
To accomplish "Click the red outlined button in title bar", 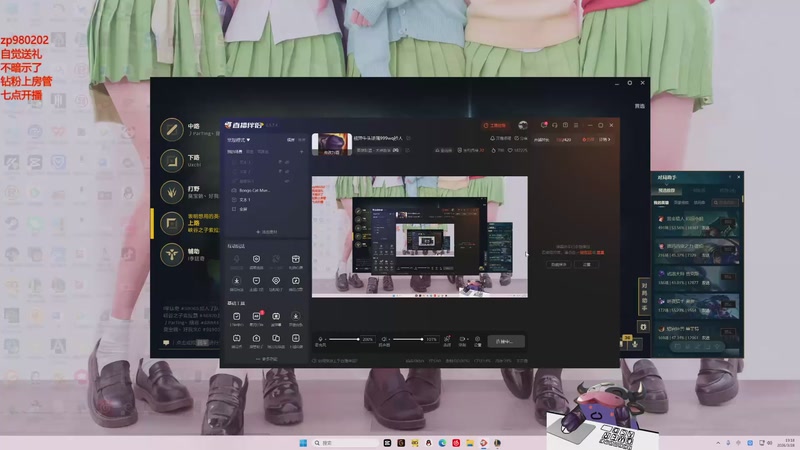I will (x=495, y=125).
